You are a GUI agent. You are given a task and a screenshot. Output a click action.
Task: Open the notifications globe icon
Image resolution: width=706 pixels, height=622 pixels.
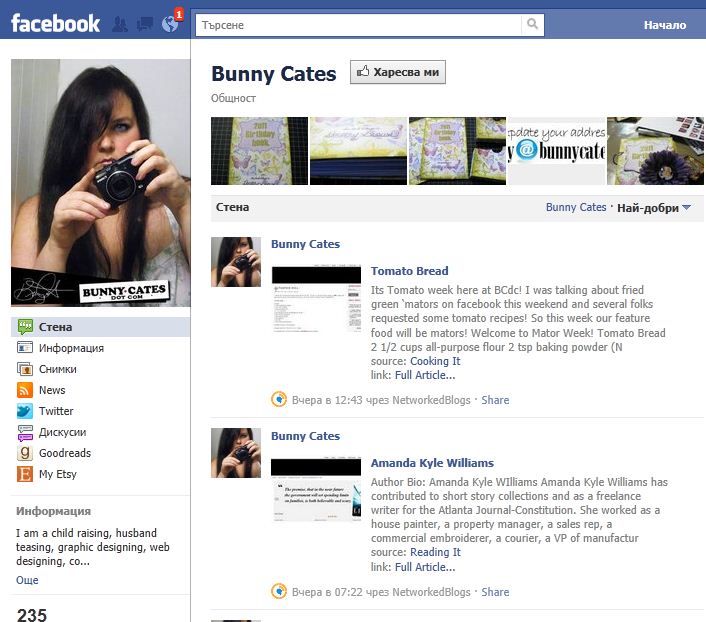click(x=170, y=24)
